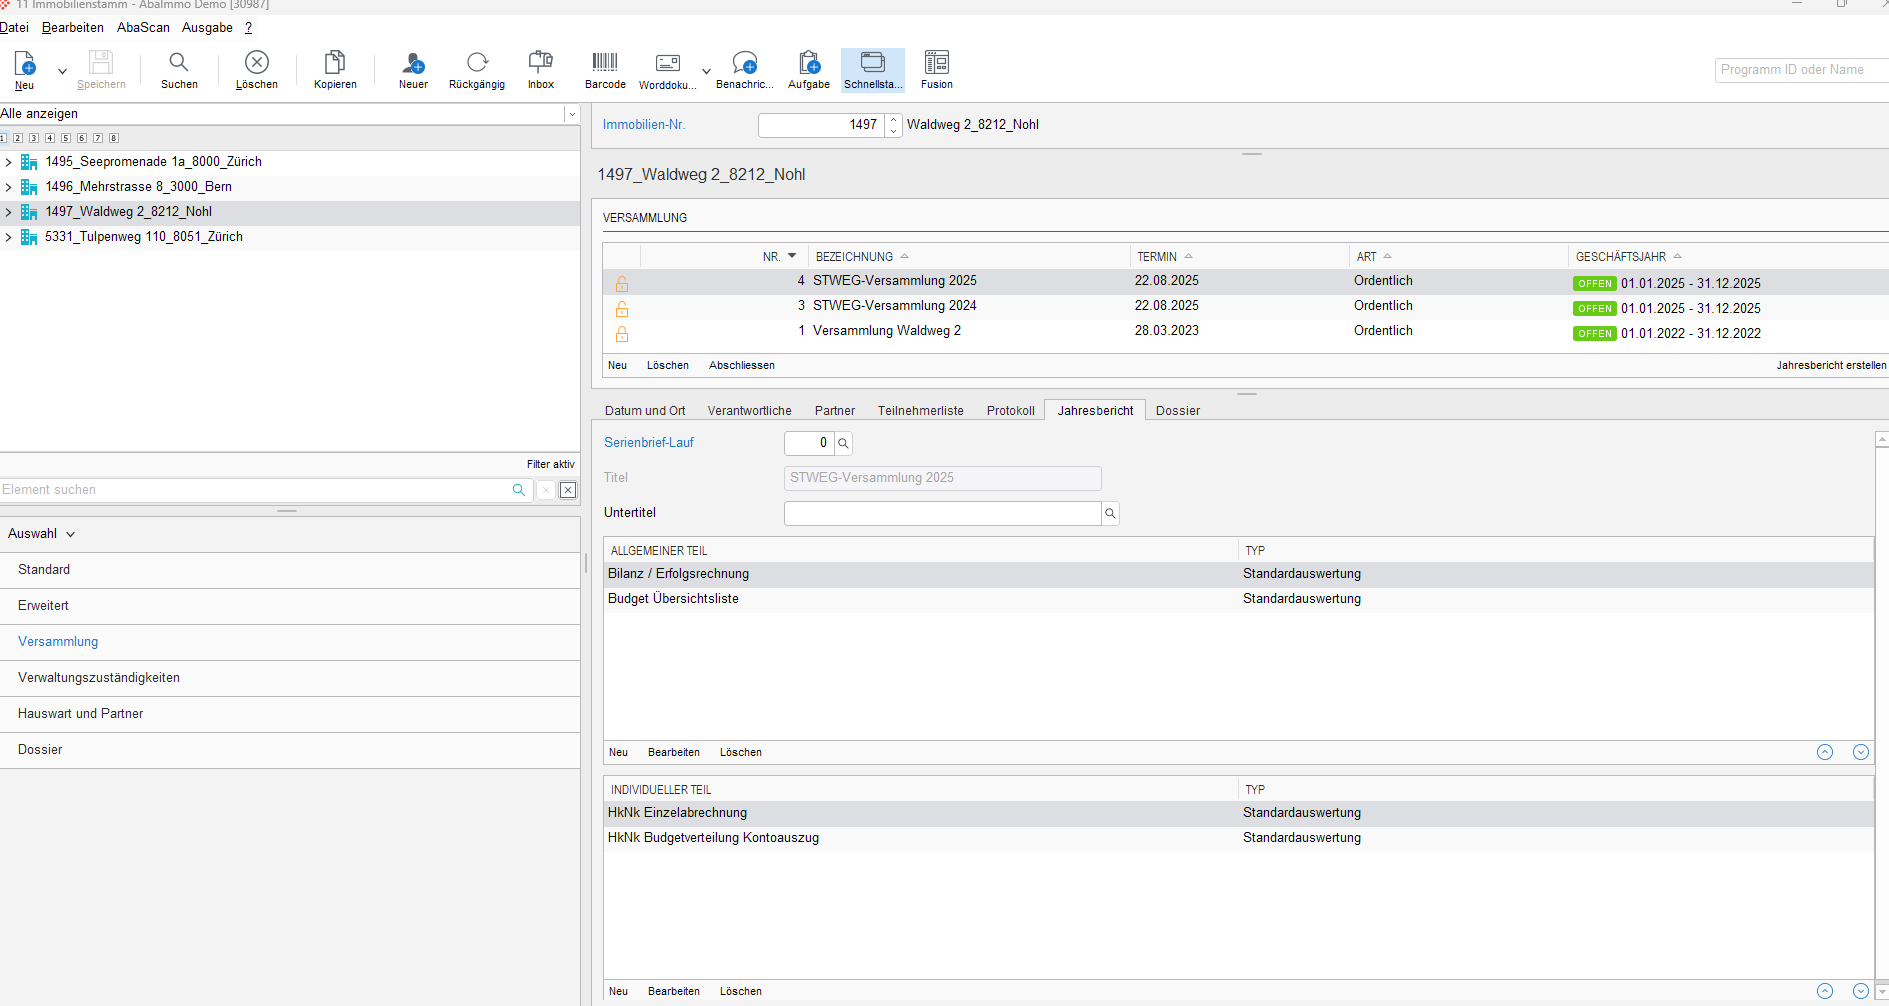Close the filter with the X box
1889x1006 pixels.
(568, 490)
